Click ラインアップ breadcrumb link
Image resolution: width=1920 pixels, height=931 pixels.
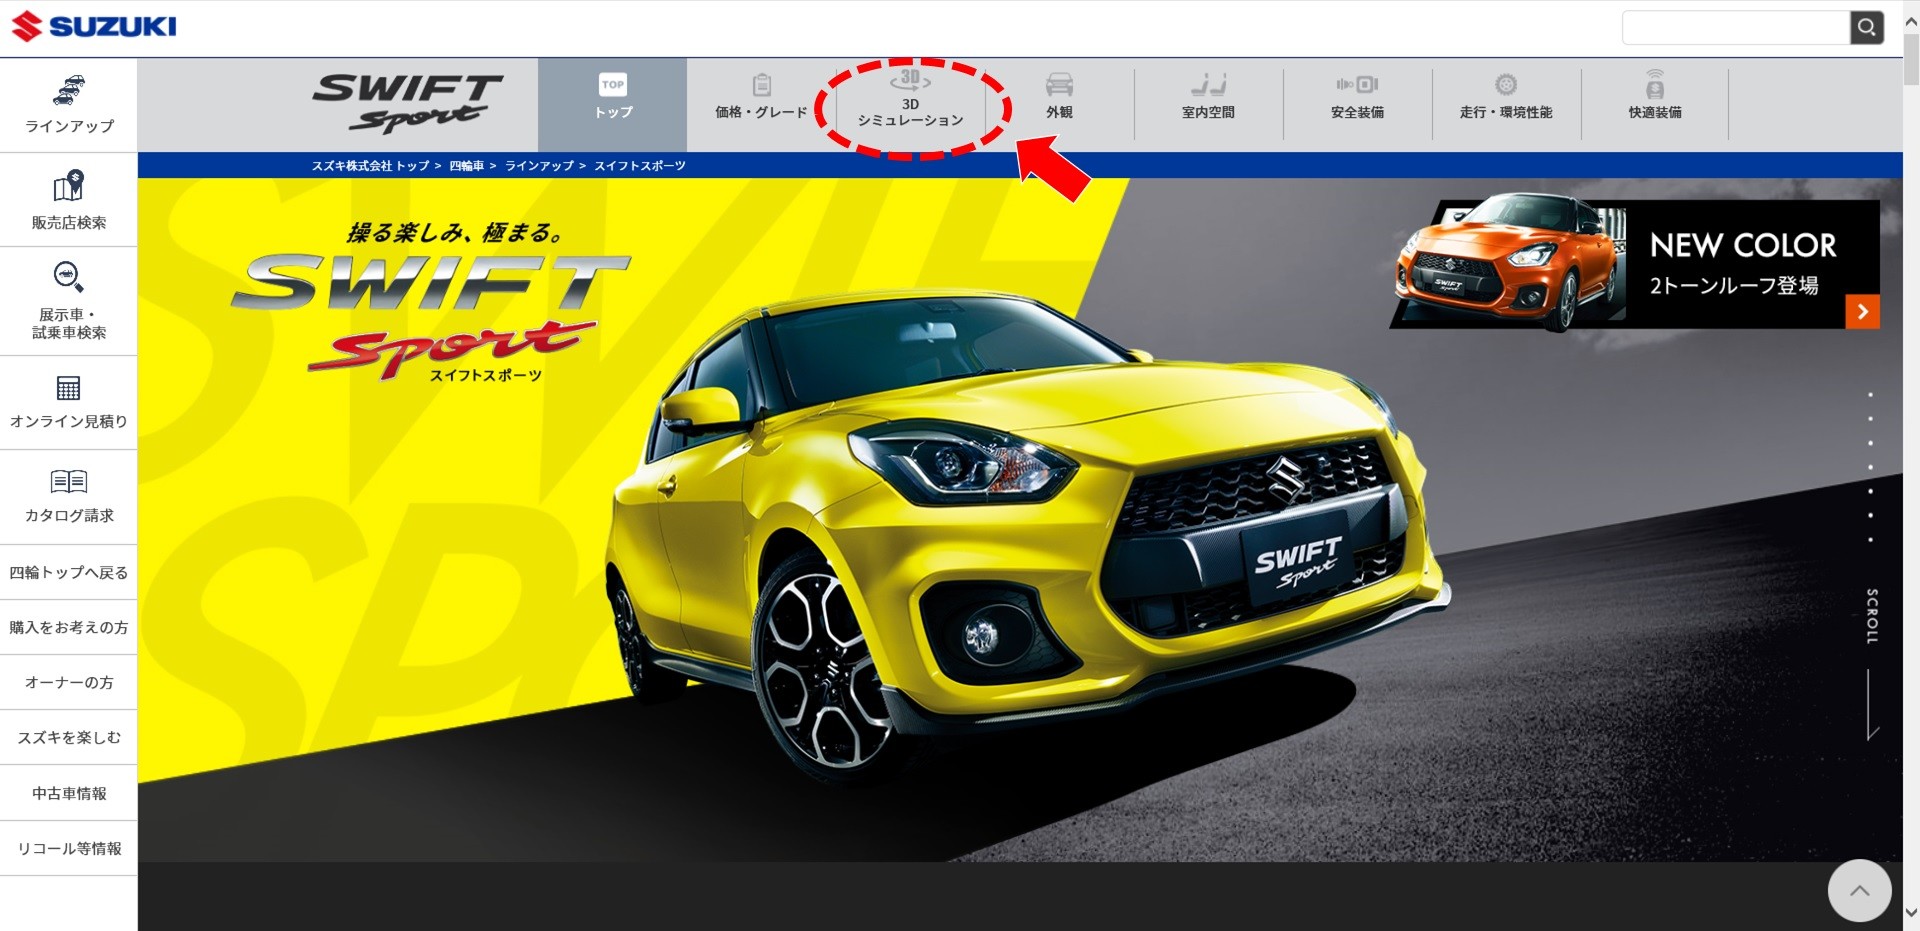[539, 166]
